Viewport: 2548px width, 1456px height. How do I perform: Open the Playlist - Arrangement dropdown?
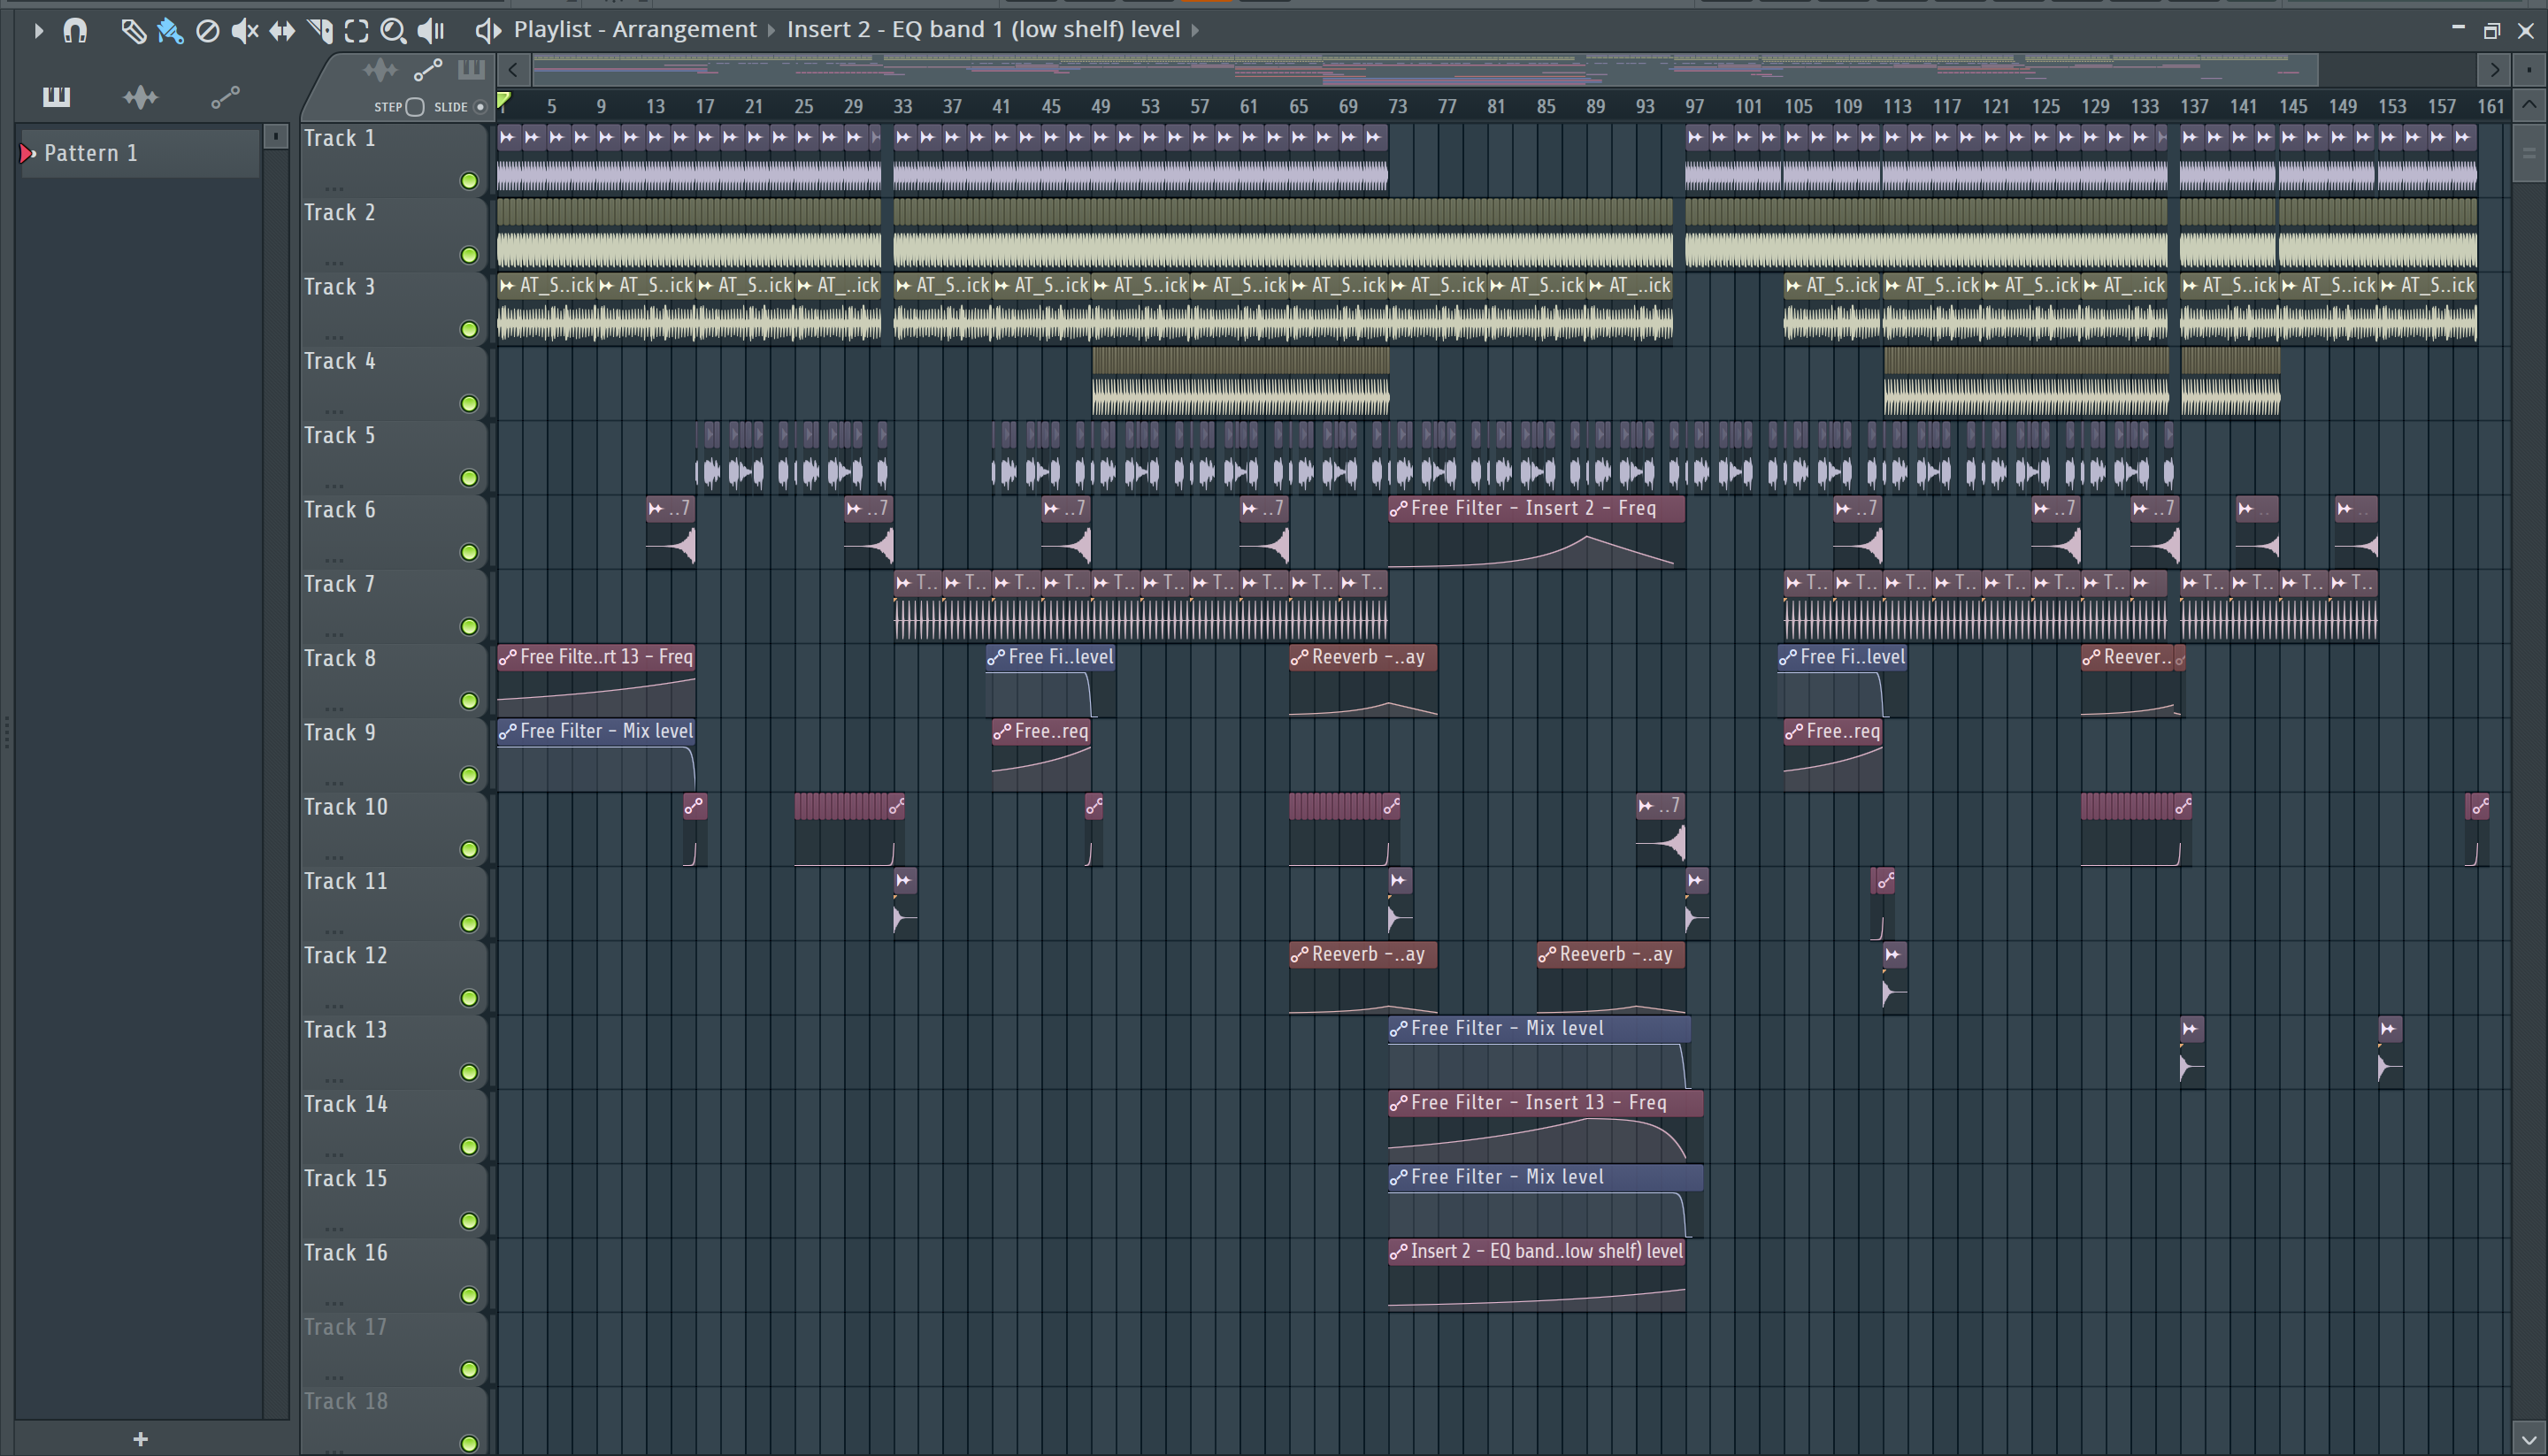click(x=635, y=30)
